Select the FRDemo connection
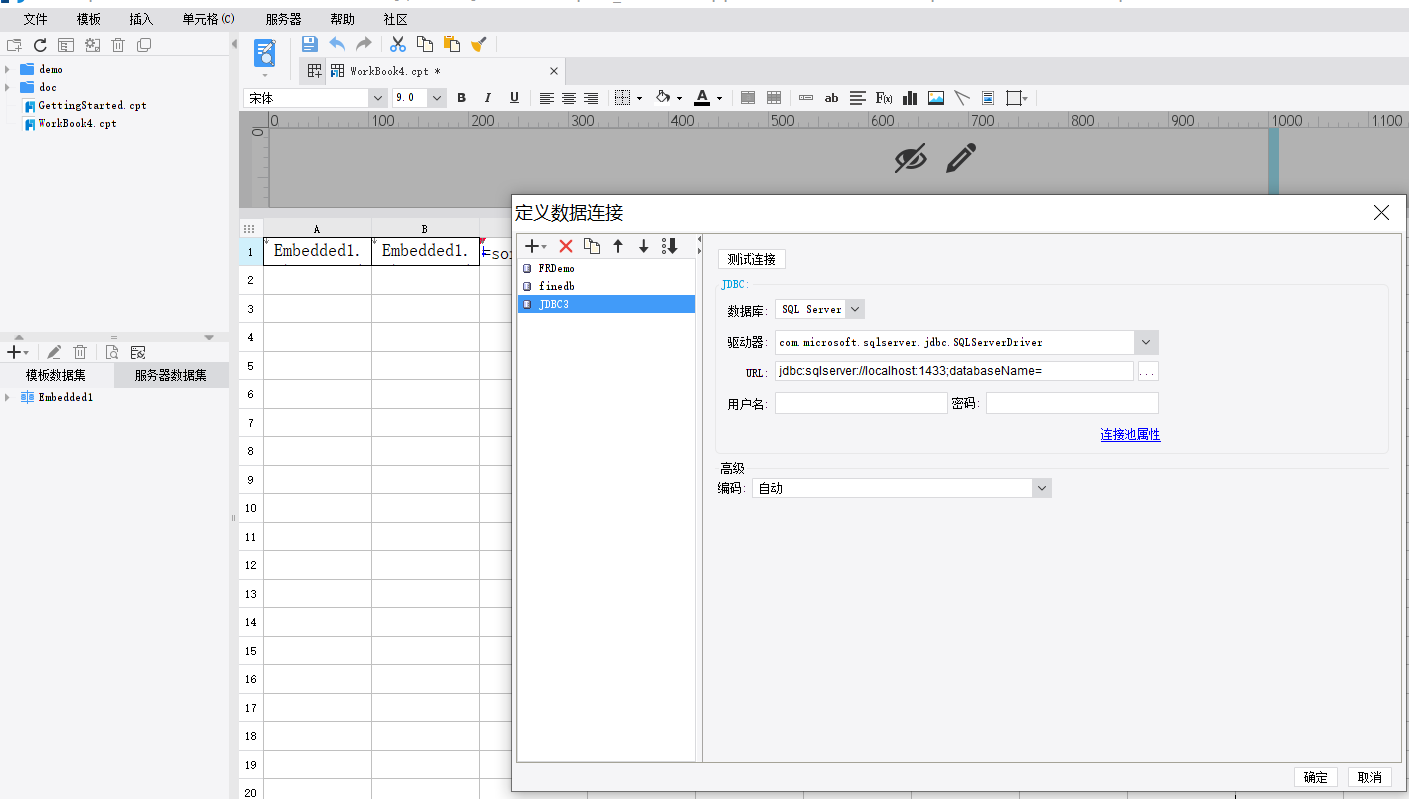The height and width of the screenshot is (799, 1409). [606, 268]
